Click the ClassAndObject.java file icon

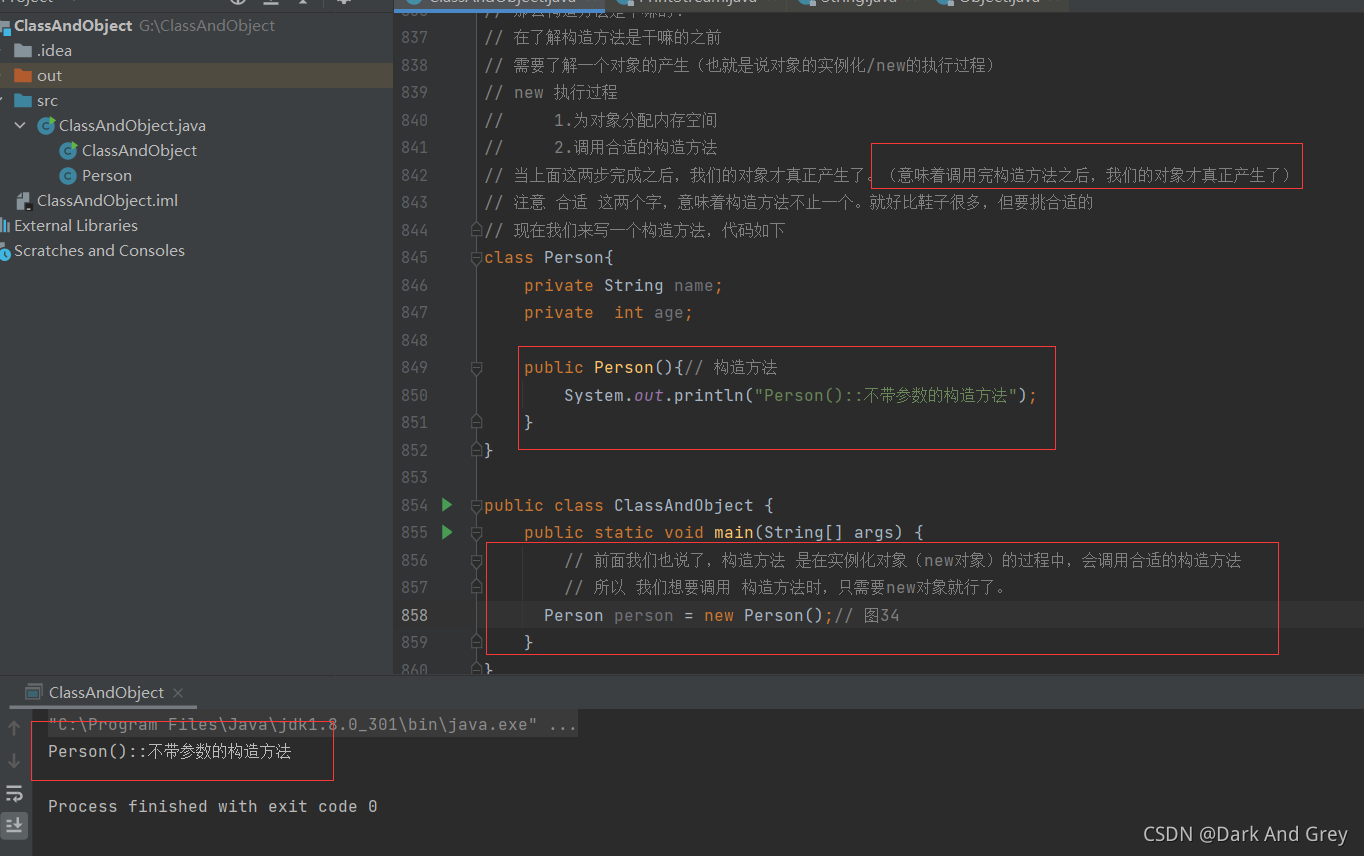coord(46,125)
